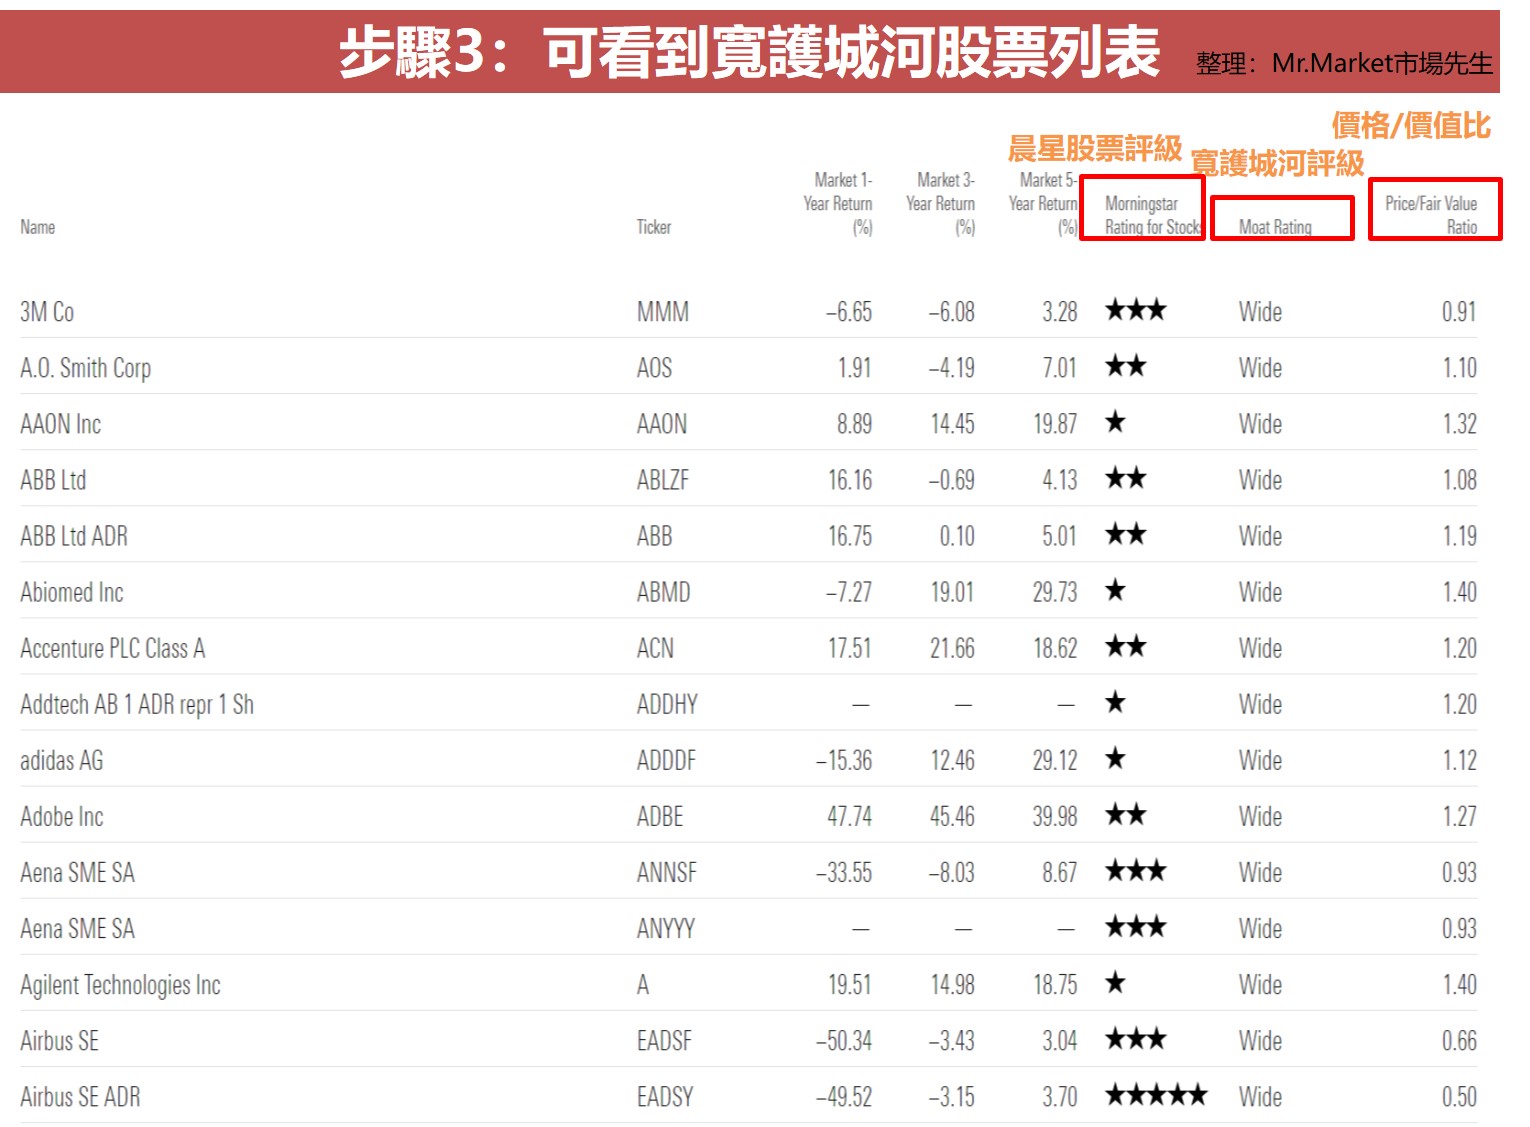
Task: Click the three-star rating in EADSF row
Action: pyautogui.click(x=1136, y=1038)
